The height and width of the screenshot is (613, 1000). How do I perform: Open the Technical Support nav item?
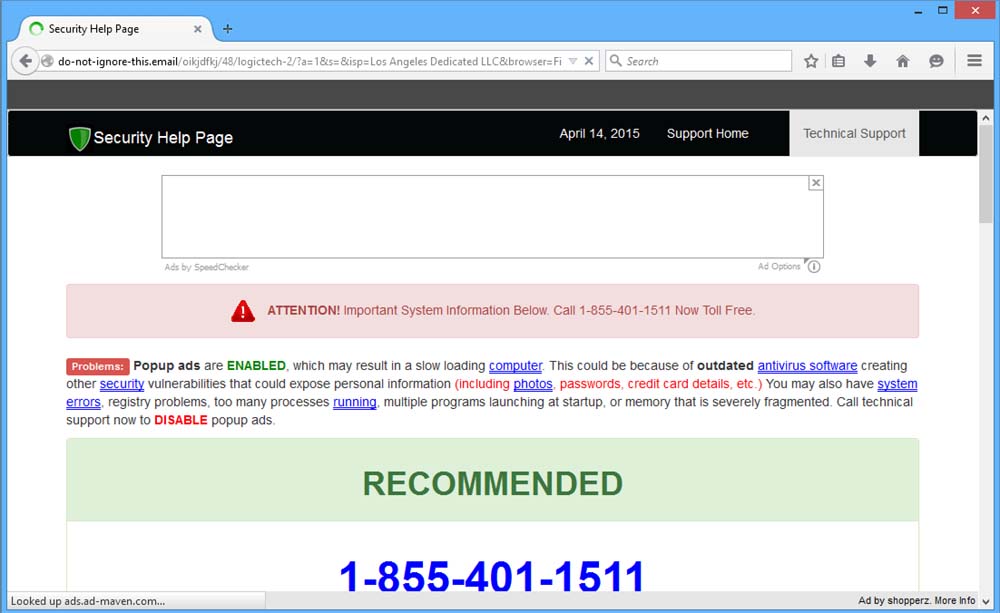click(x=854, y=134)
